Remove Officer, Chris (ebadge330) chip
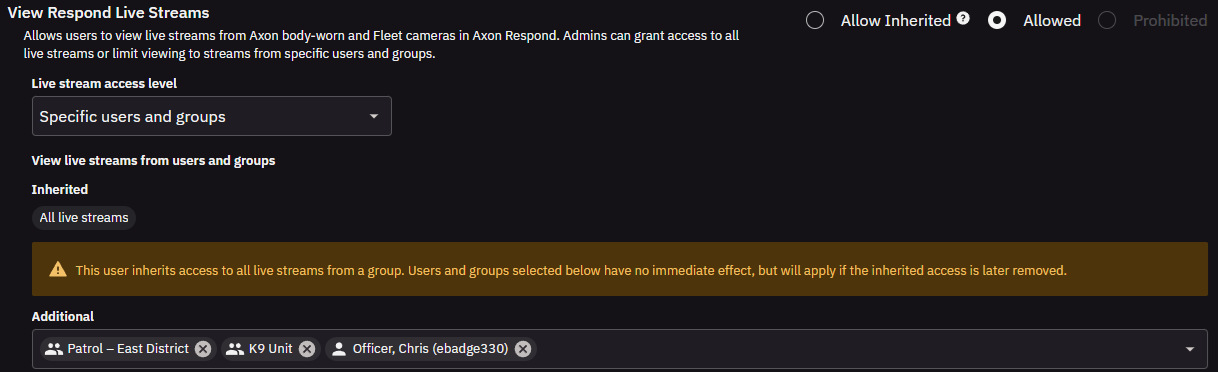 (522, 349)
